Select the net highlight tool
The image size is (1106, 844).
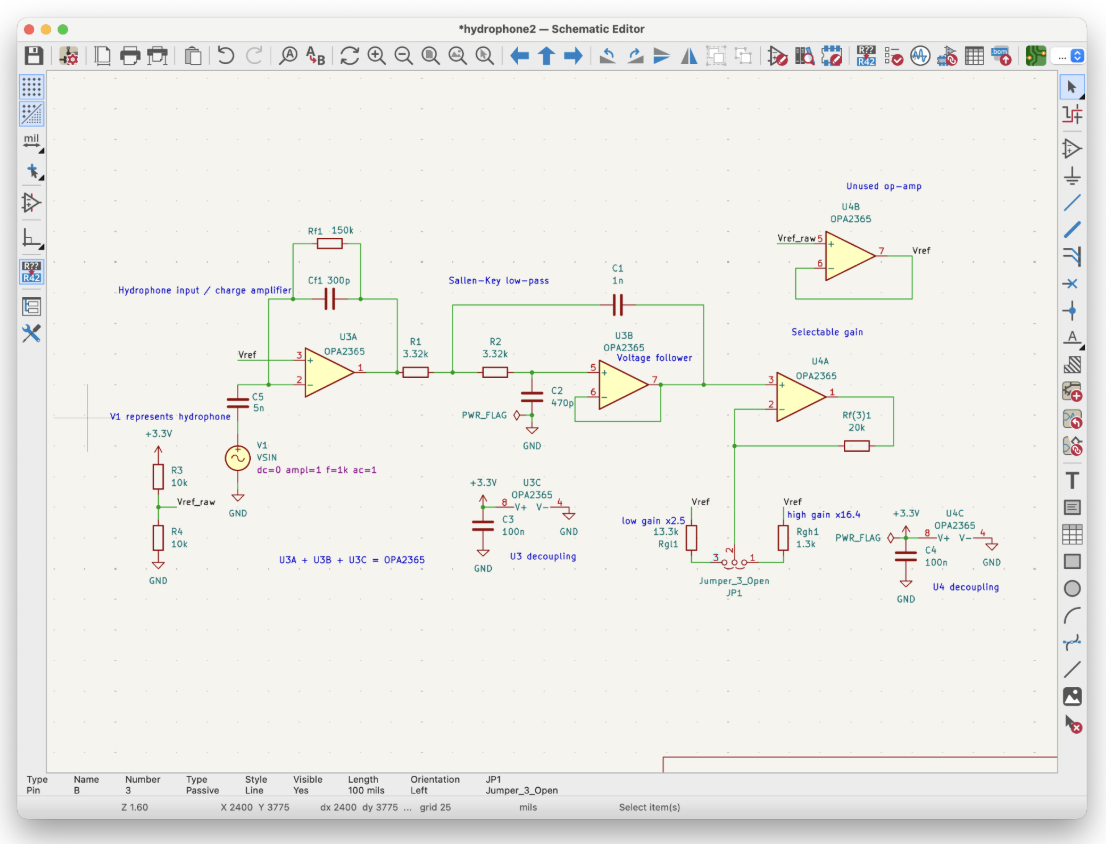point(1072,114)
